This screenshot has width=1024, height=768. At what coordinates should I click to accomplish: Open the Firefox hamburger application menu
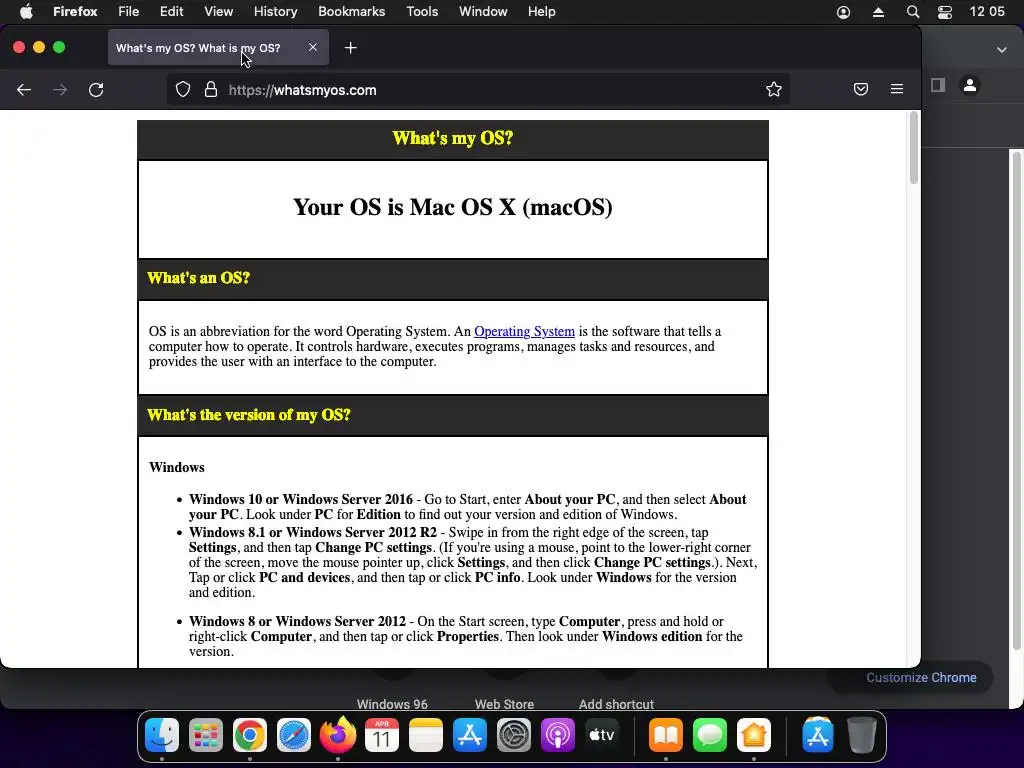[x=897, y=89]
